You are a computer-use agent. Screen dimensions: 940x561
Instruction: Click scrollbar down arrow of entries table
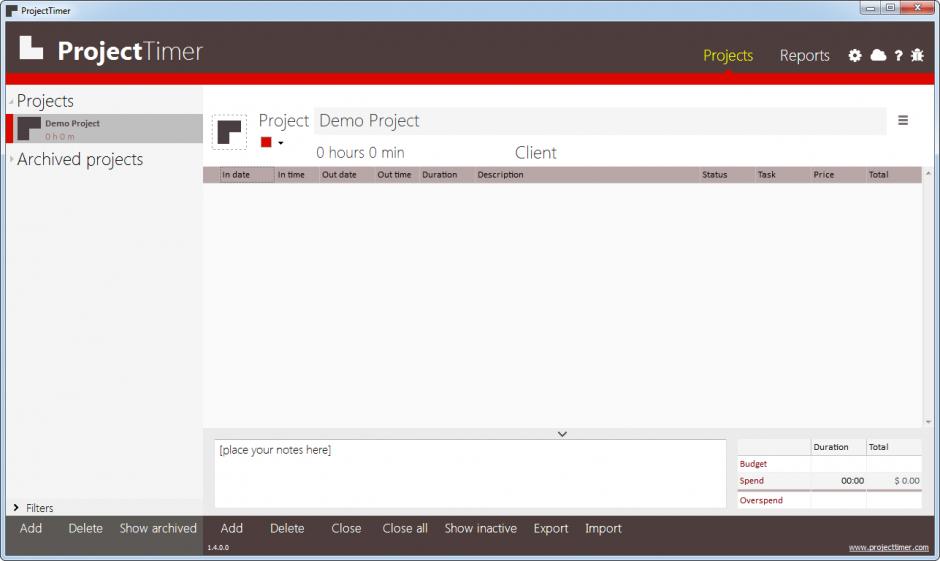(x=928, y=422)
